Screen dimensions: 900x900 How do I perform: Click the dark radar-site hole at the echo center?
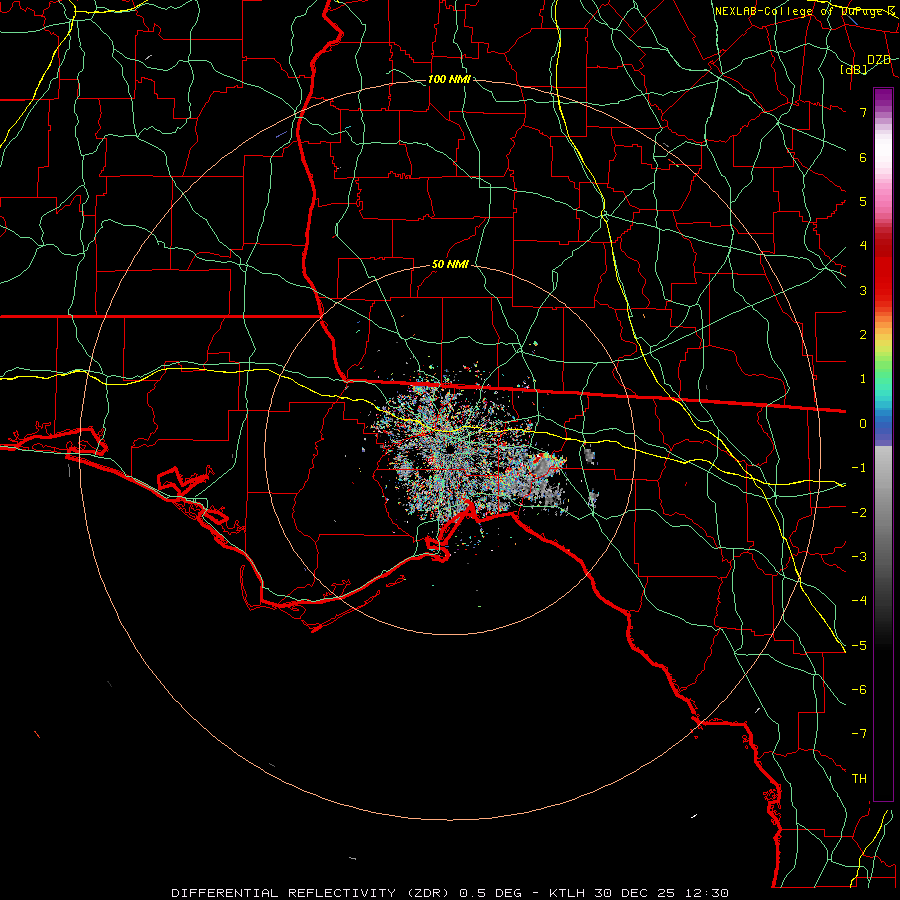(449, 449)
